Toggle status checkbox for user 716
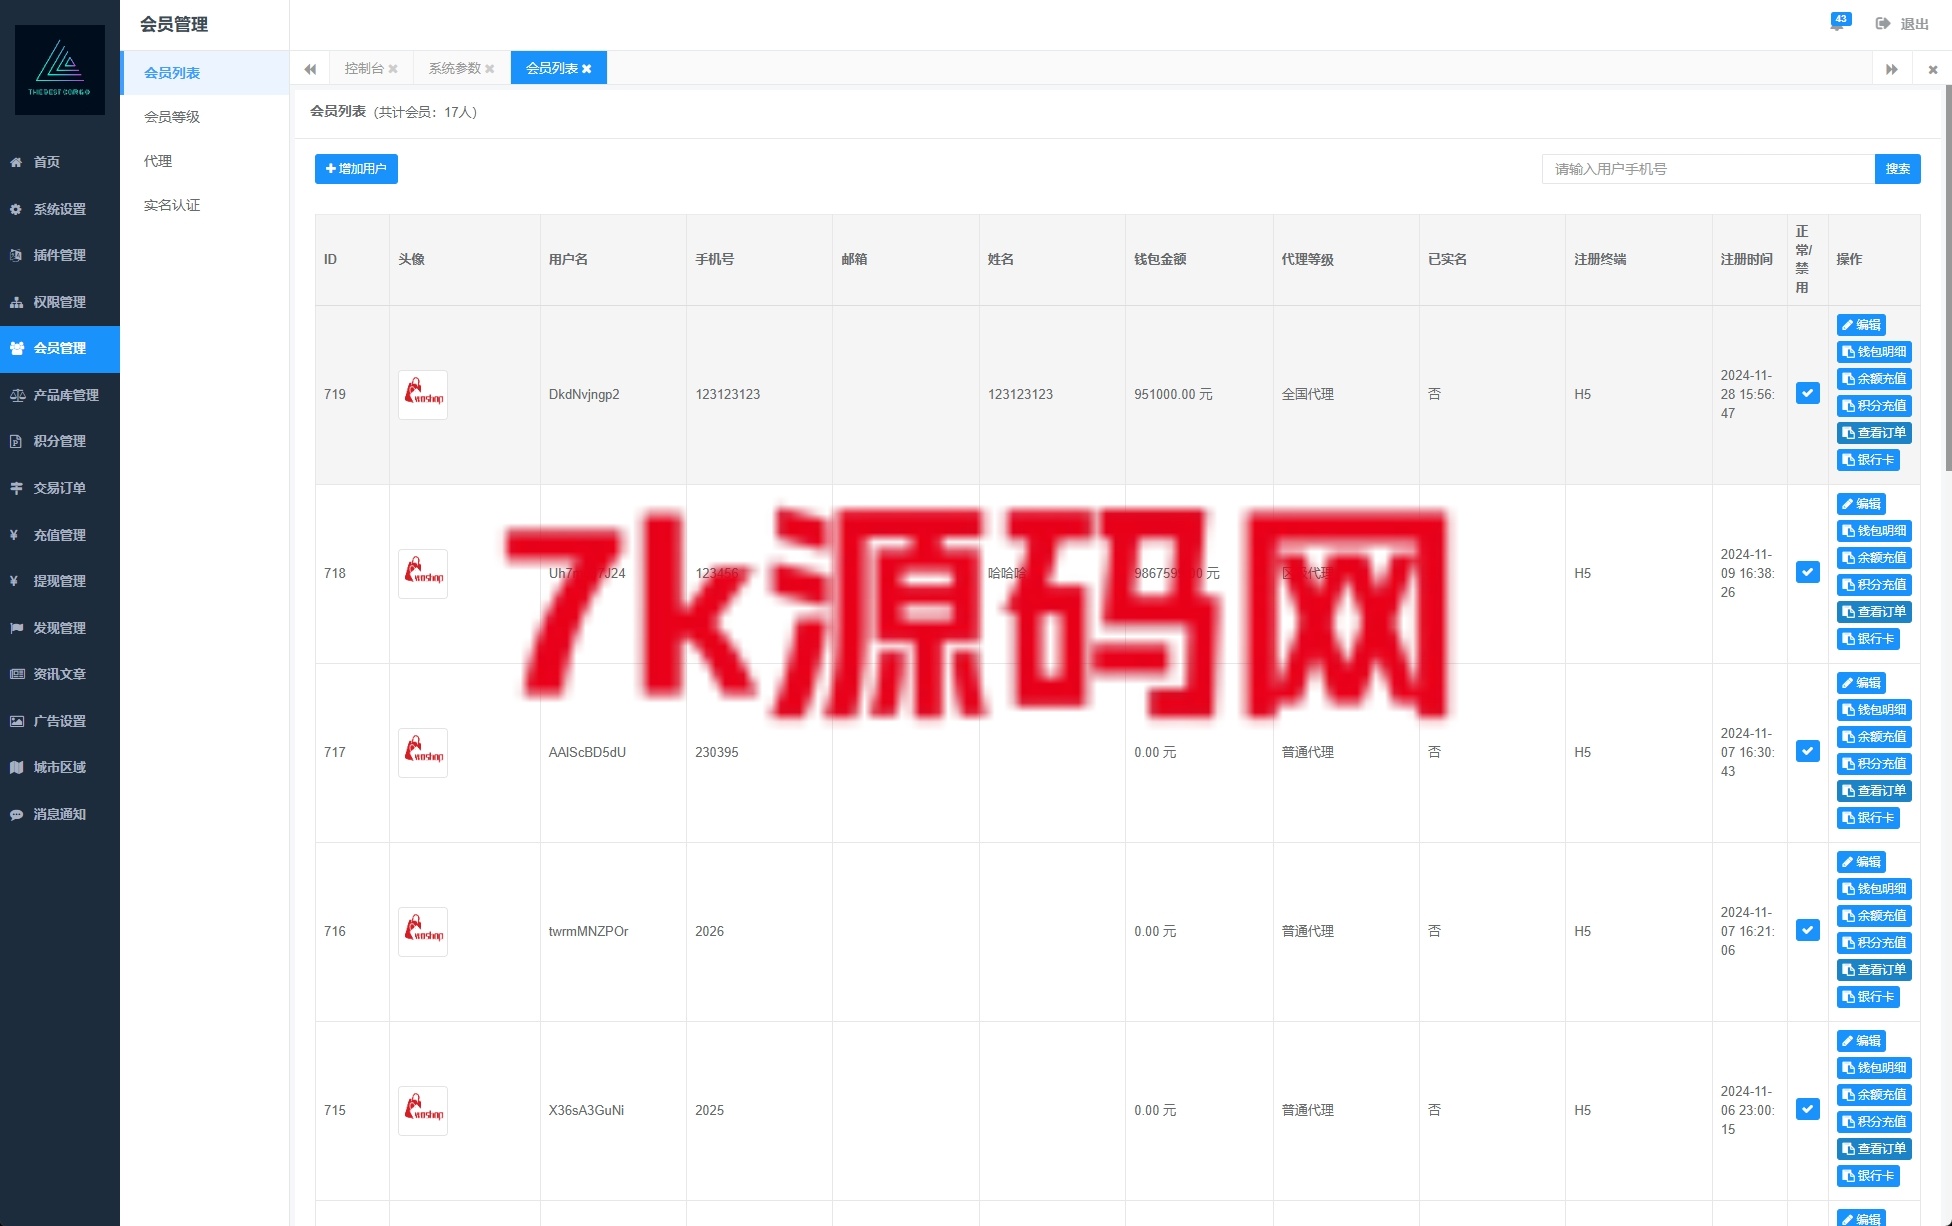This screenshot has height=1226, width=1952. point(1807,930)
